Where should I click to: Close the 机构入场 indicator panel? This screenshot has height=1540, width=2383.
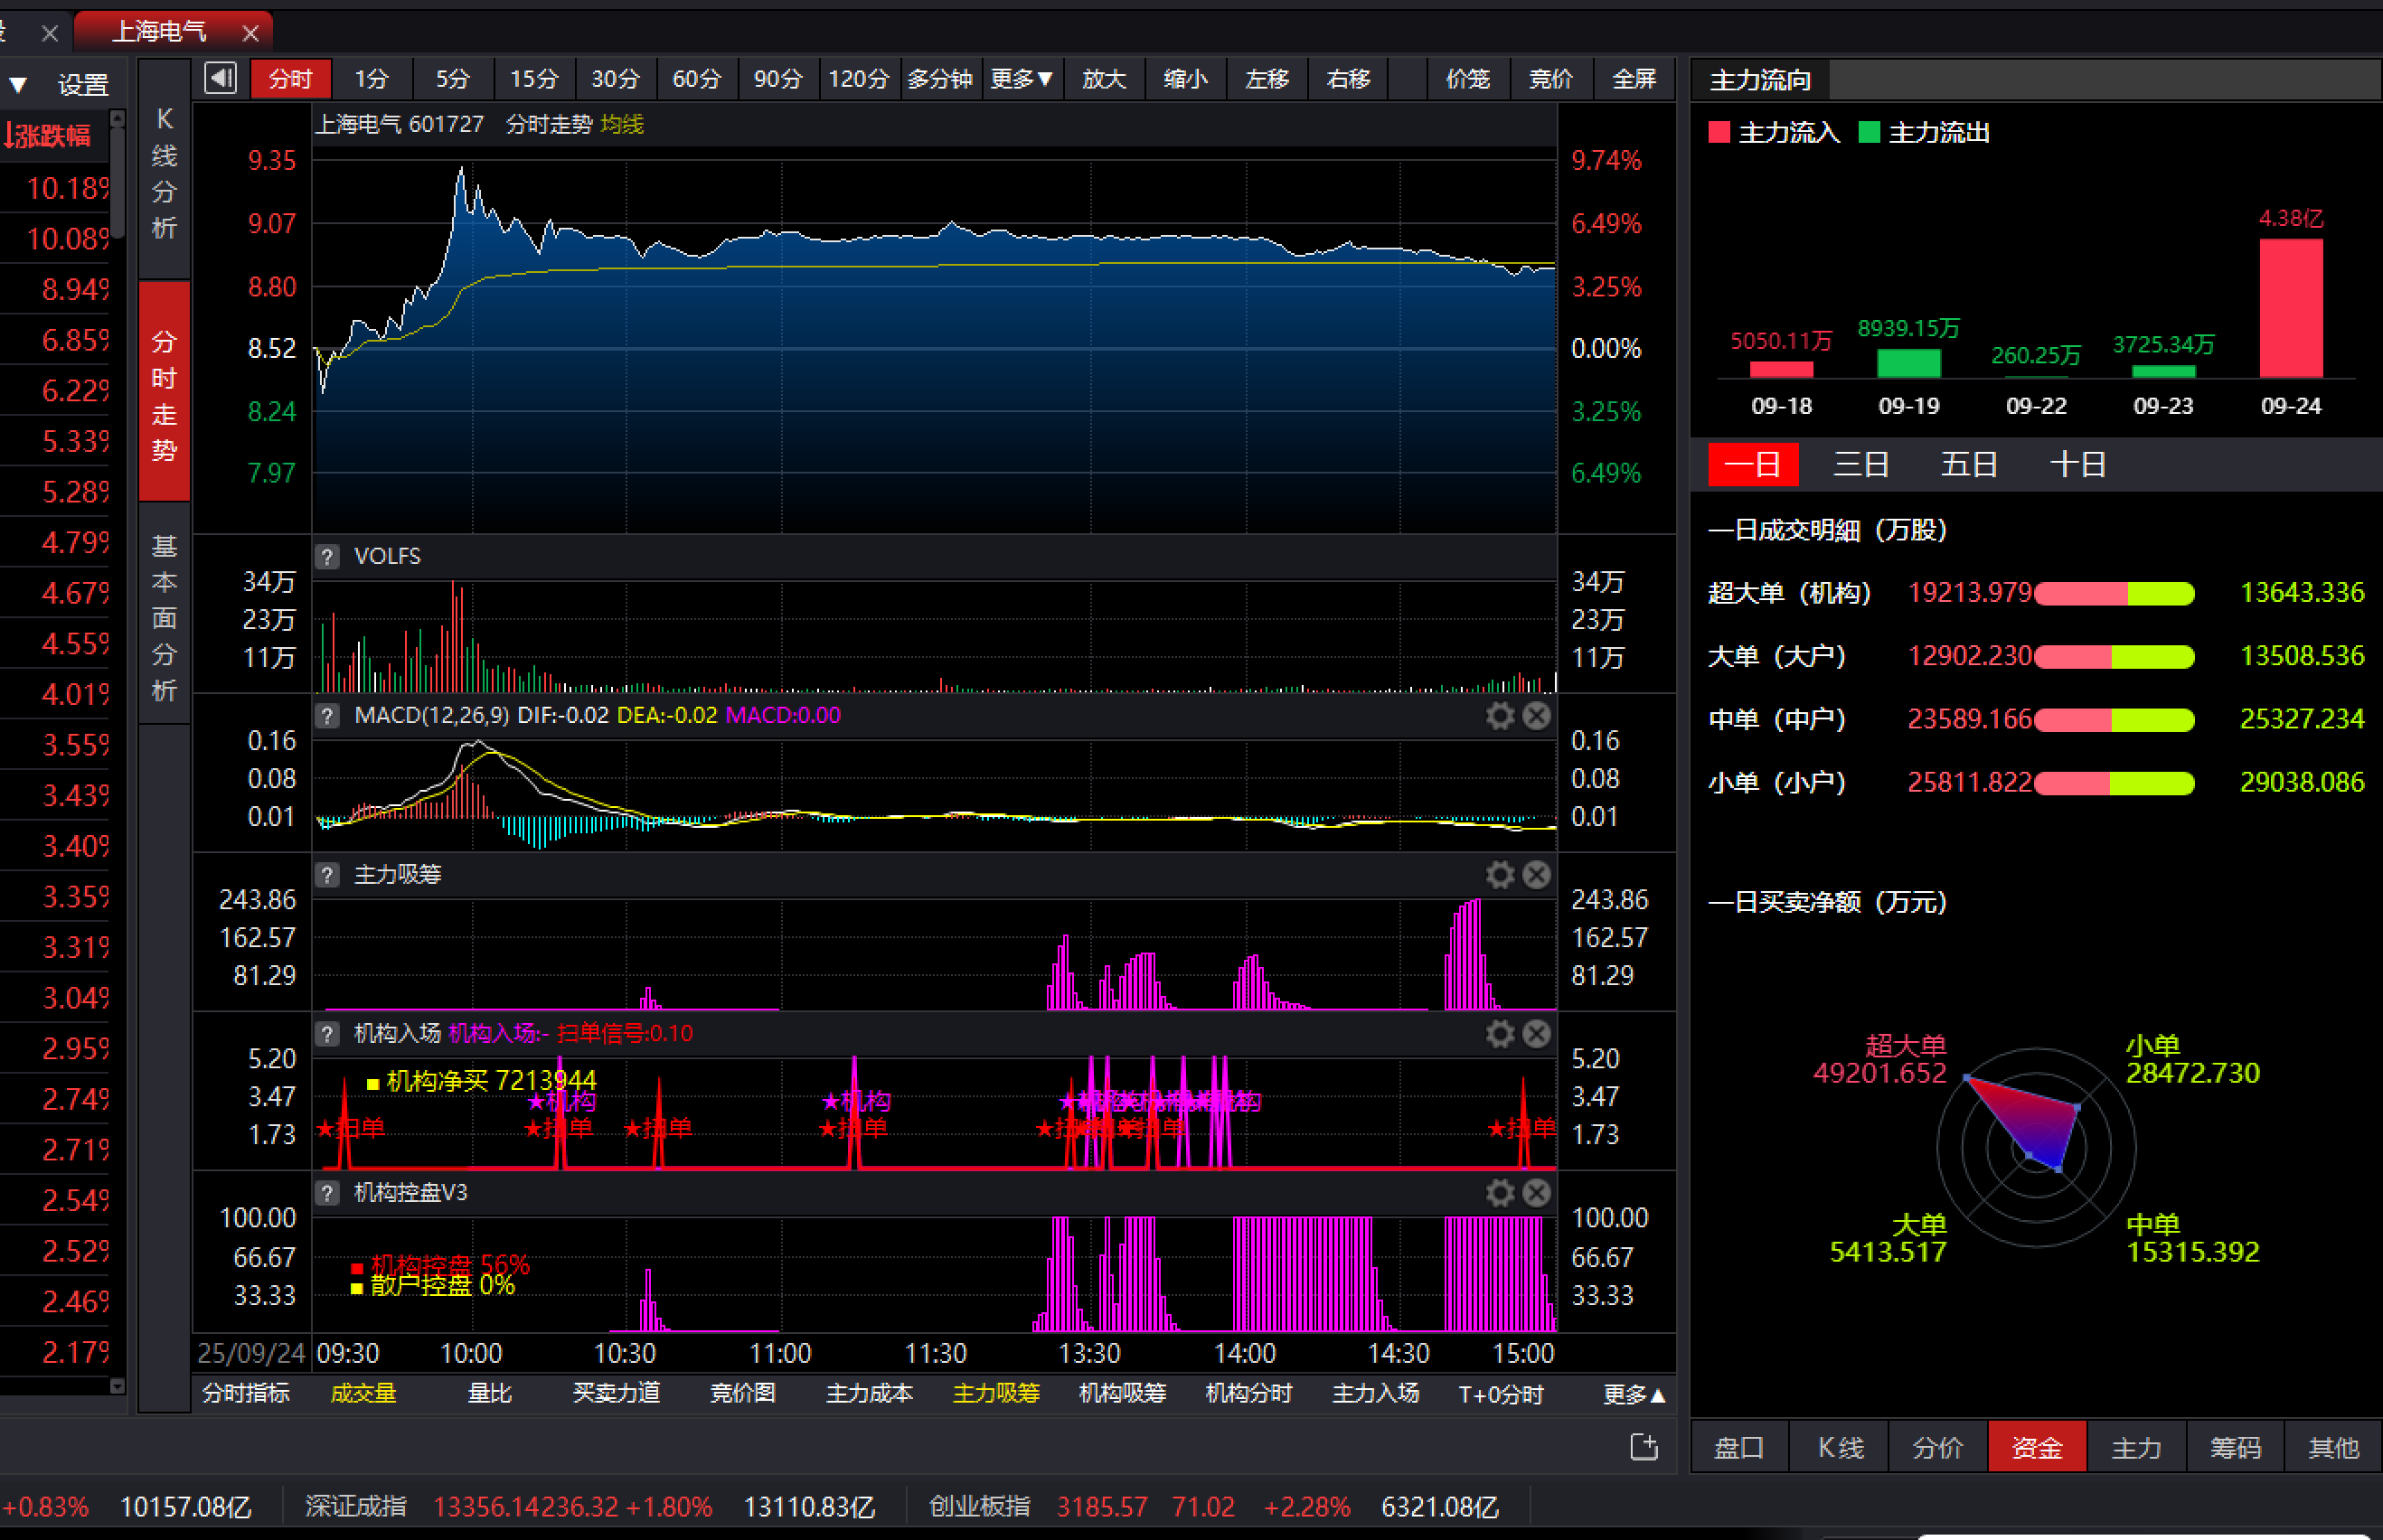(x=1536, y=1033)
